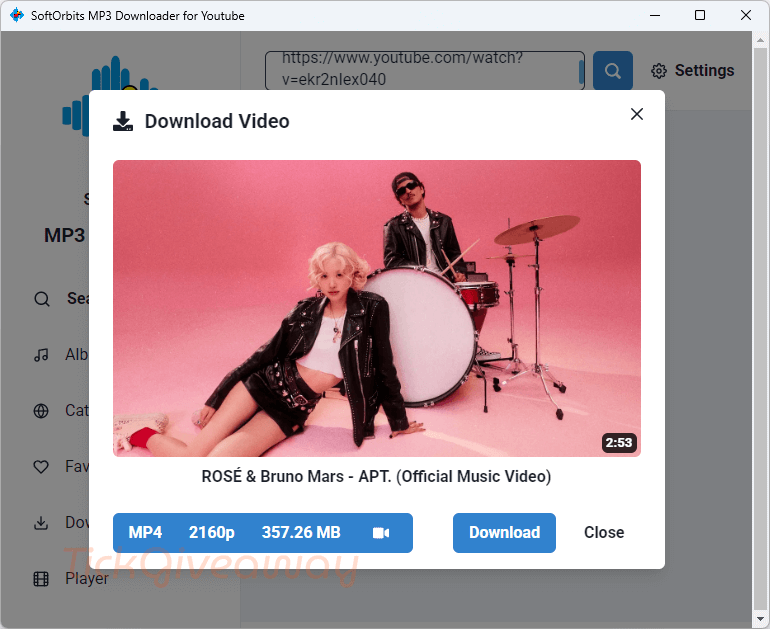This screenshot has height=629, width=770.
Task: Click the sidebar Albums music note icon
Action: click(x=41, y=355)
